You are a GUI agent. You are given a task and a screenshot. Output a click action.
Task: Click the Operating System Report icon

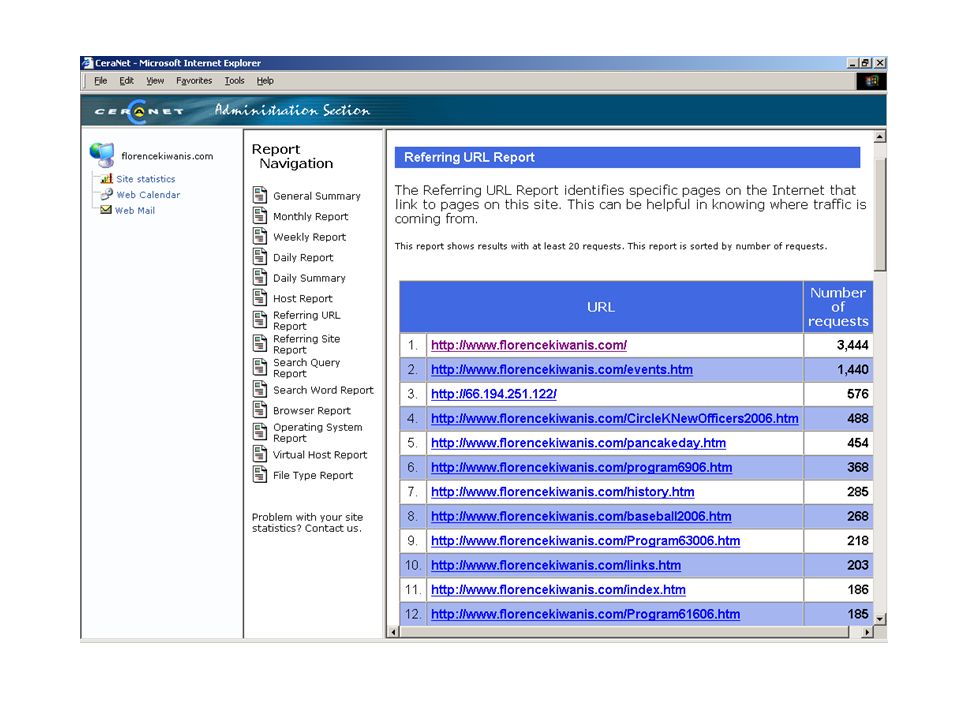coord(260,432)
